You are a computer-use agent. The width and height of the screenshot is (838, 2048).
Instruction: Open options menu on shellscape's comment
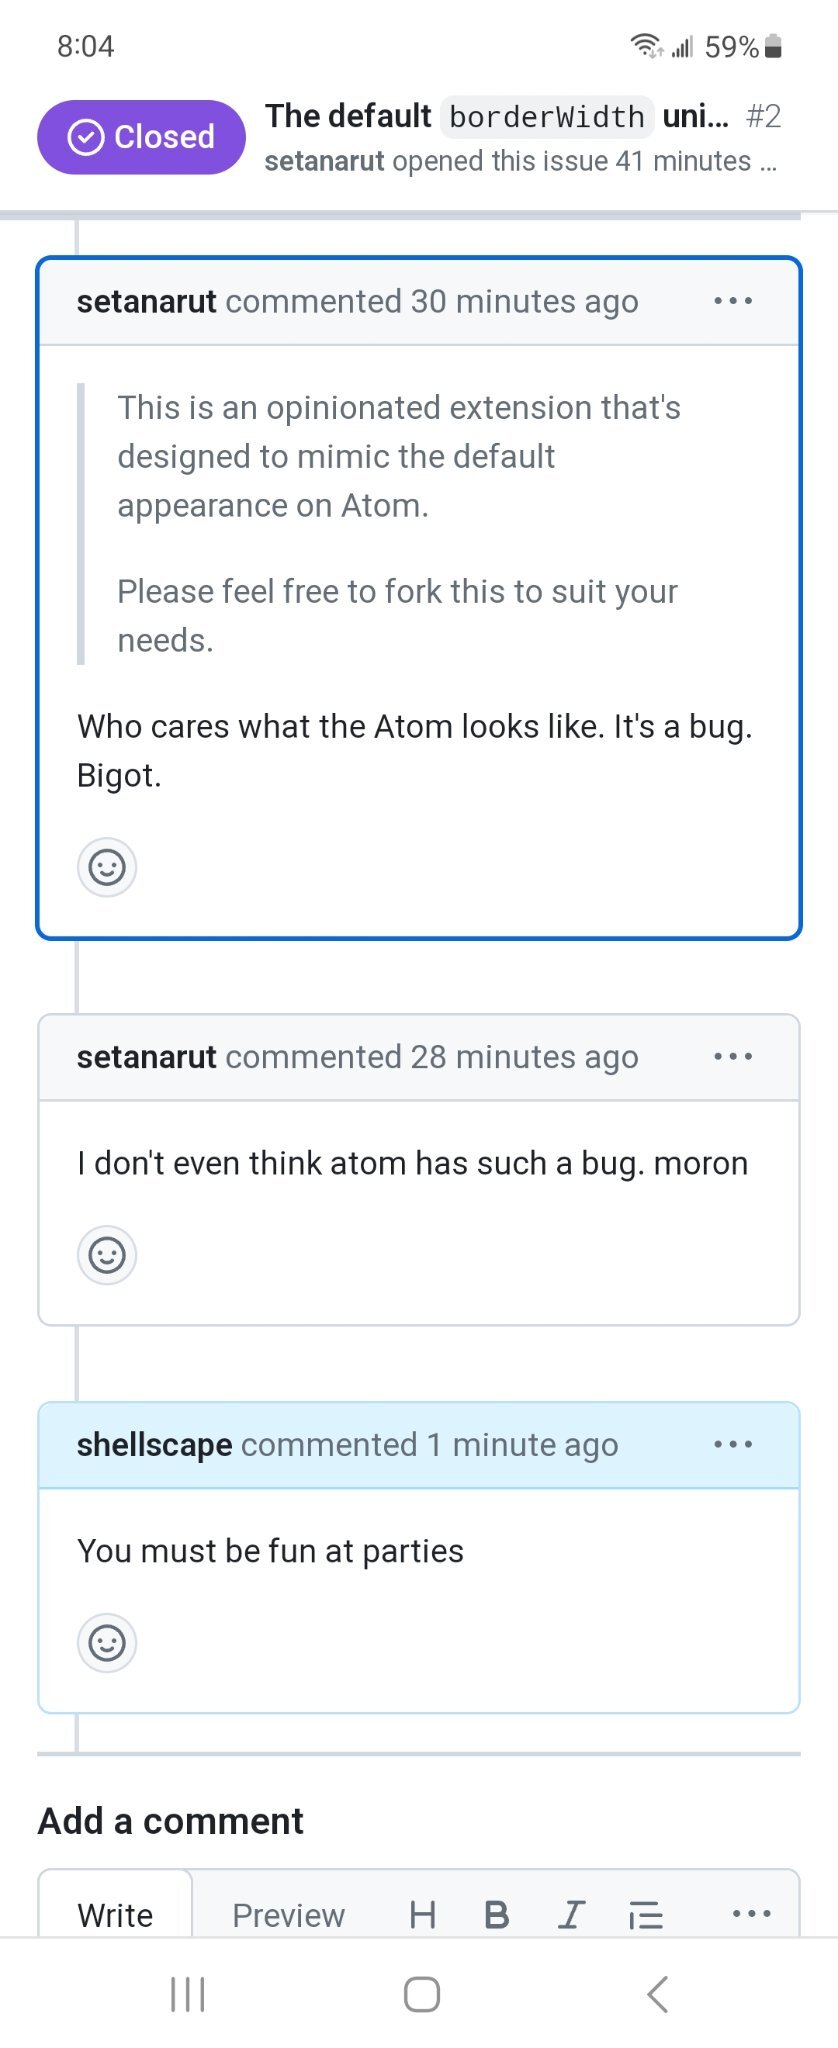click(733, 1445)
